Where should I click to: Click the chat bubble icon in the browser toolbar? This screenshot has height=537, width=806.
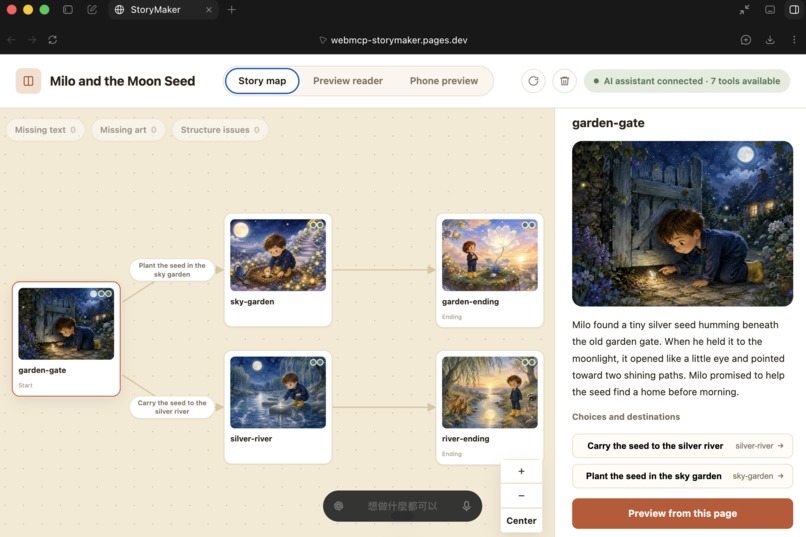[746, 40]
